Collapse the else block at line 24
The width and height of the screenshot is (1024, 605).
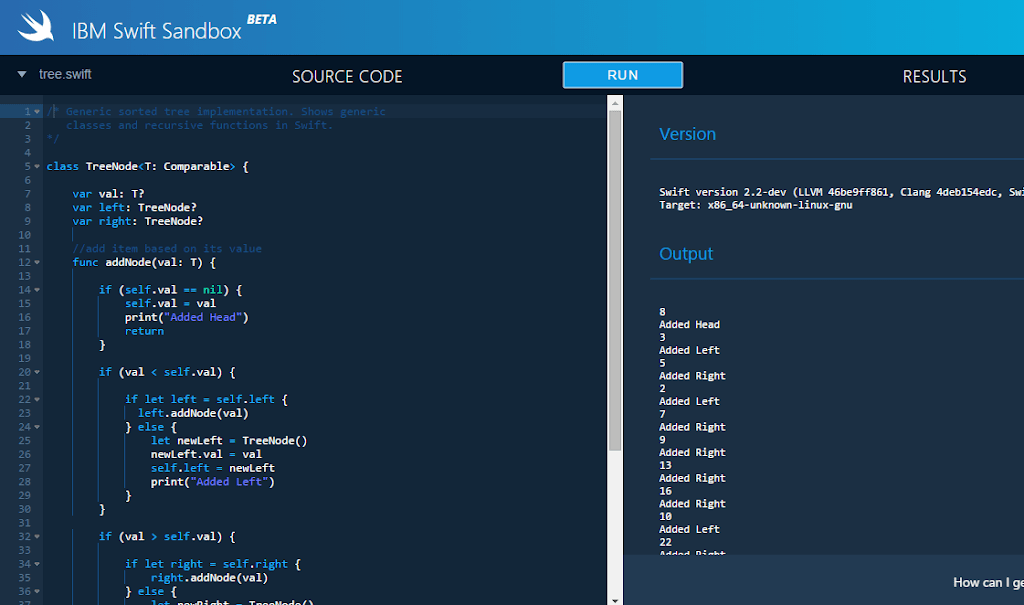37,426
